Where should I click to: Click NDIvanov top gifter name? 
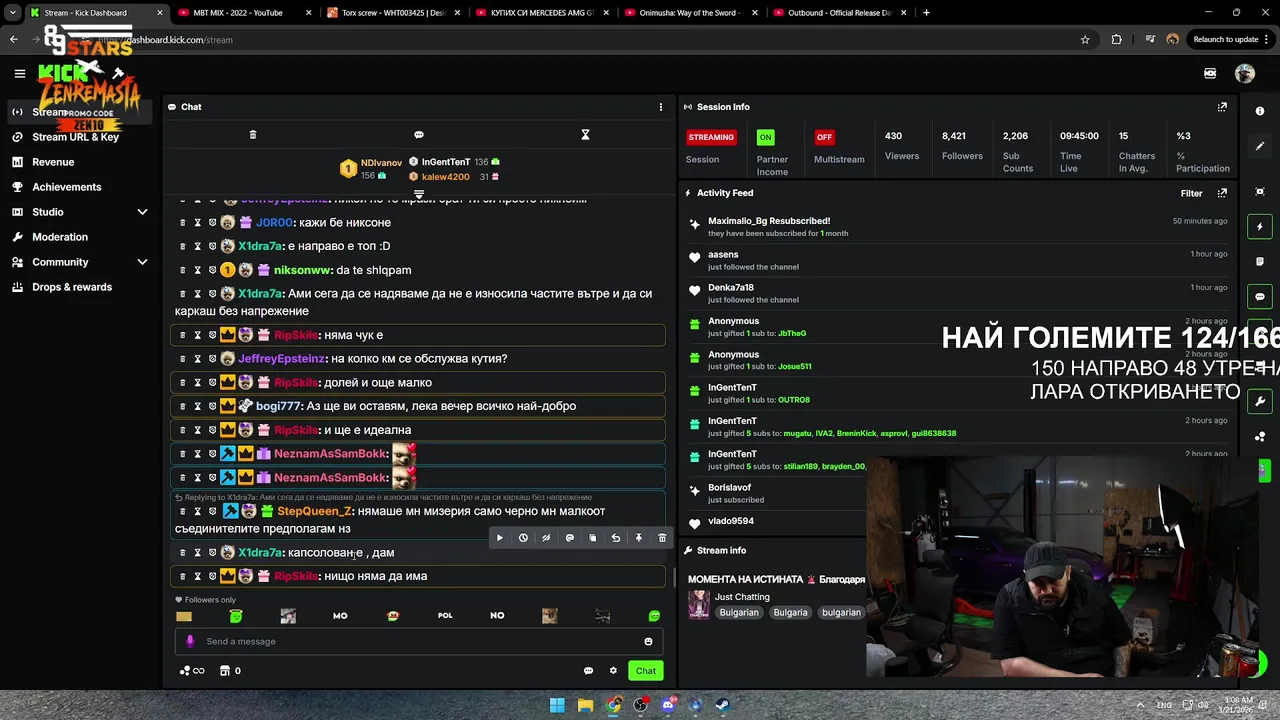coord(381,163)
